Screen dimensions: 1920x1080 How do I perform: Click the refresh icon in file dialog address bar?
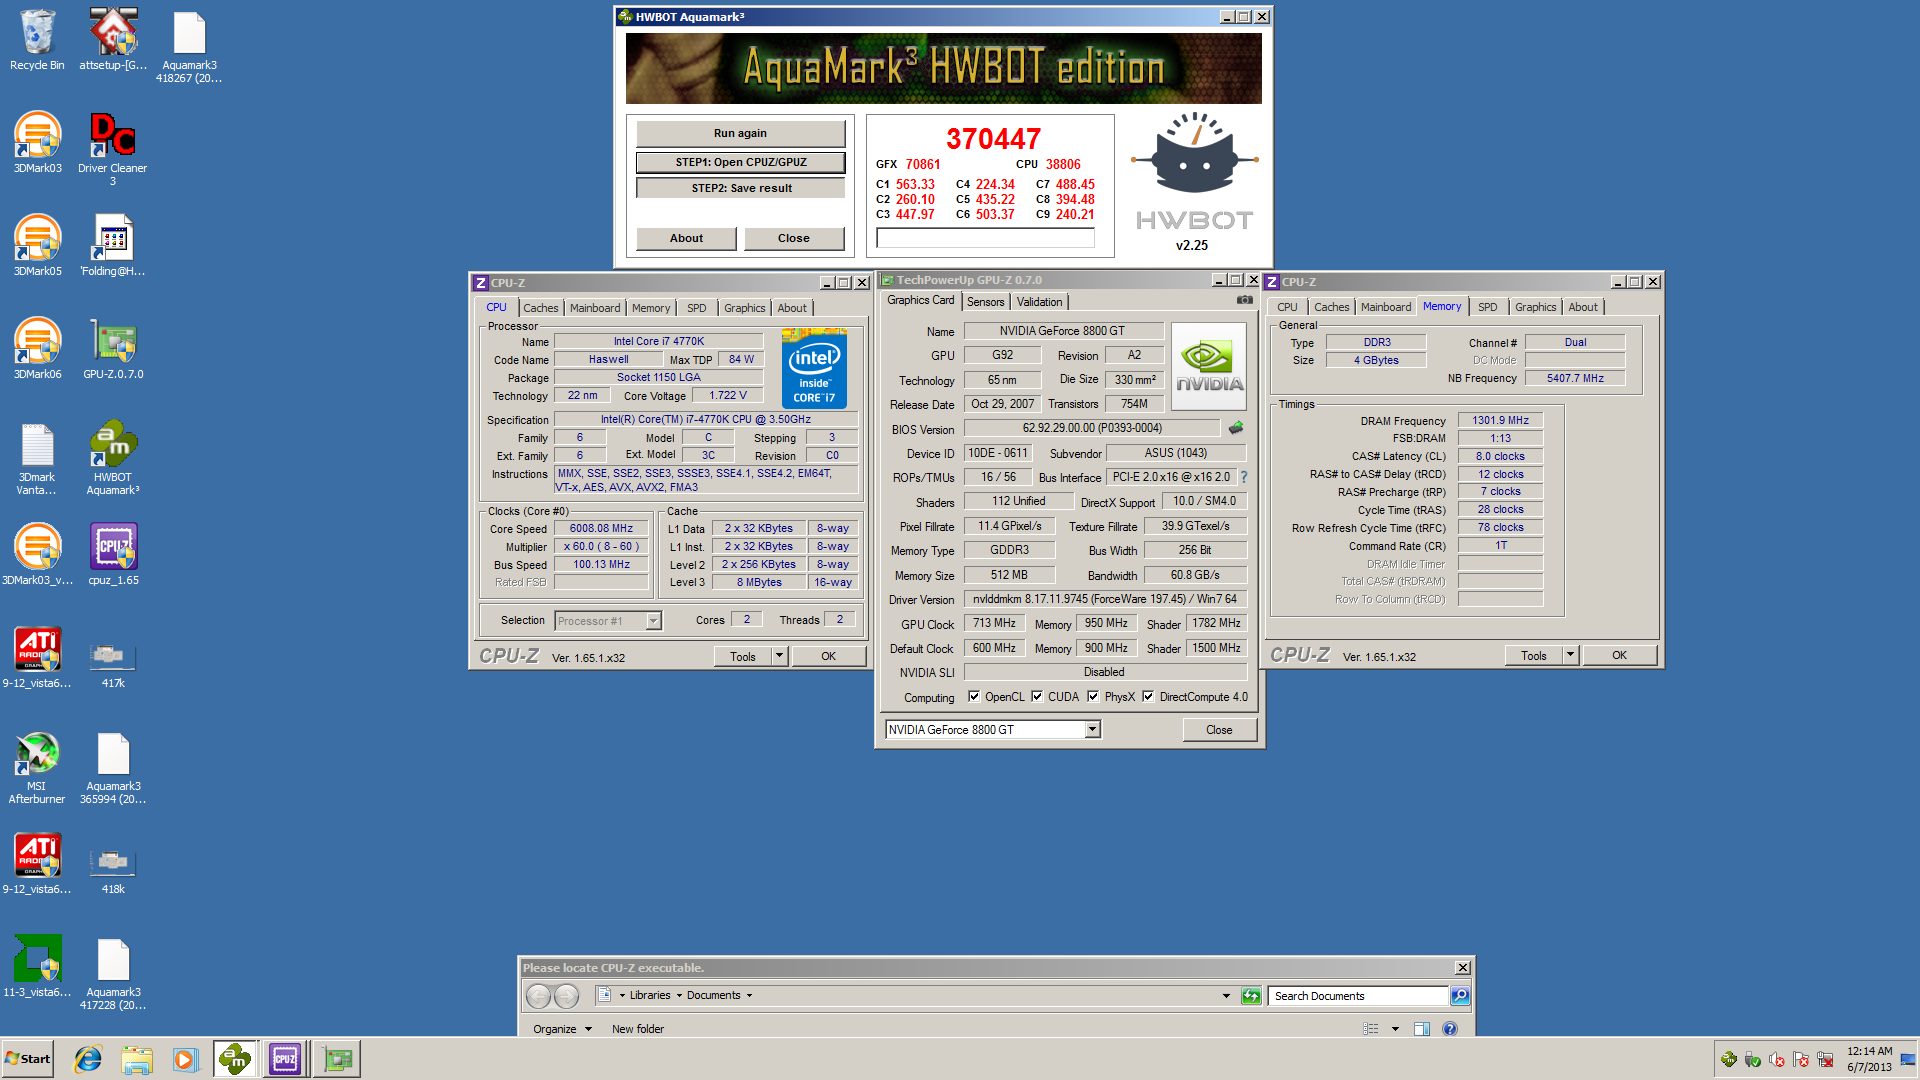(1251, 996)
